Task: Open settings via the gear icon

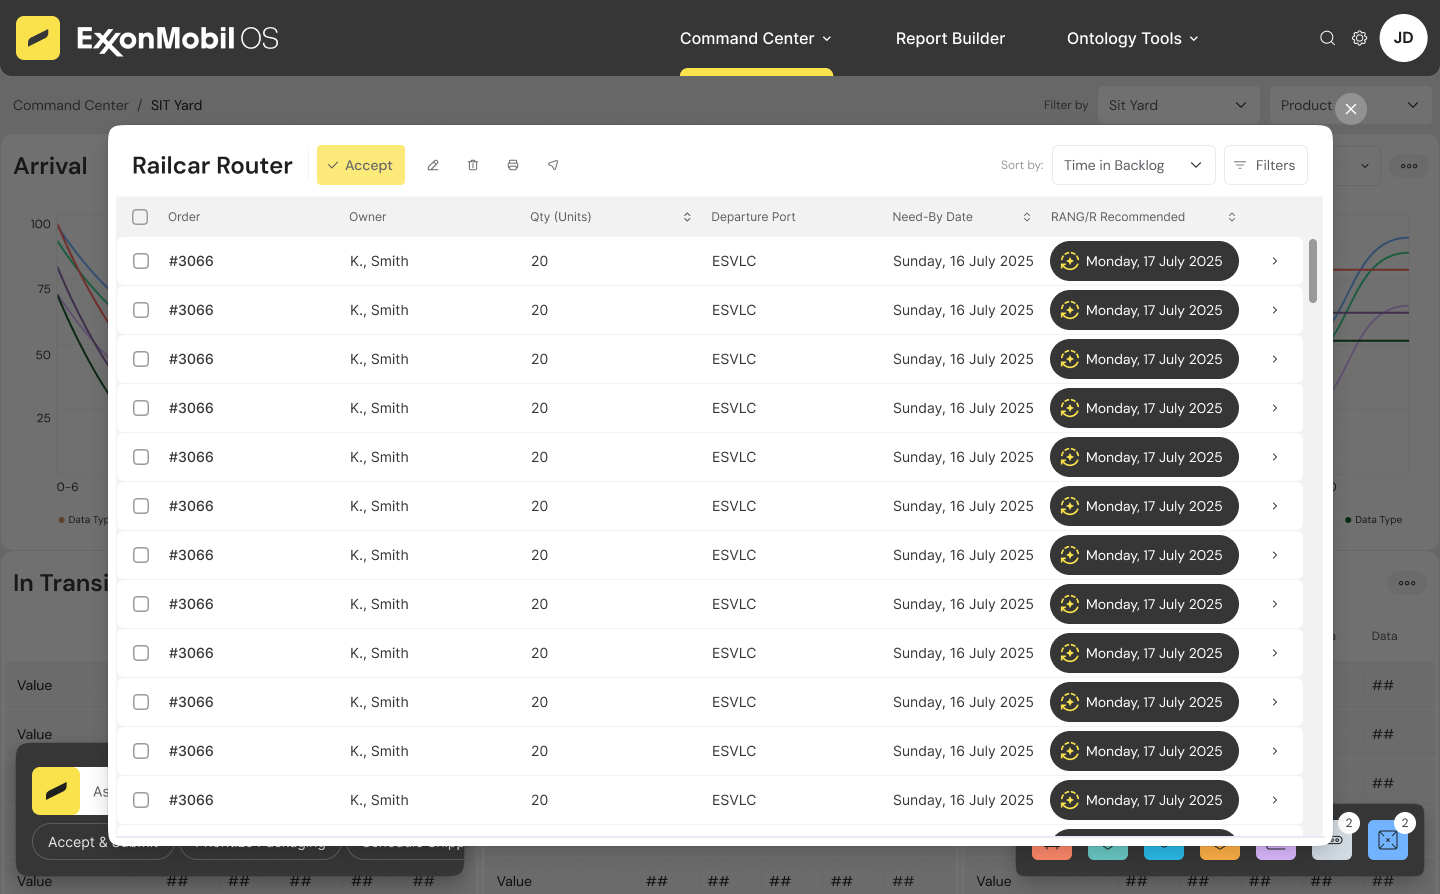Action: [x=1359, y=38]
